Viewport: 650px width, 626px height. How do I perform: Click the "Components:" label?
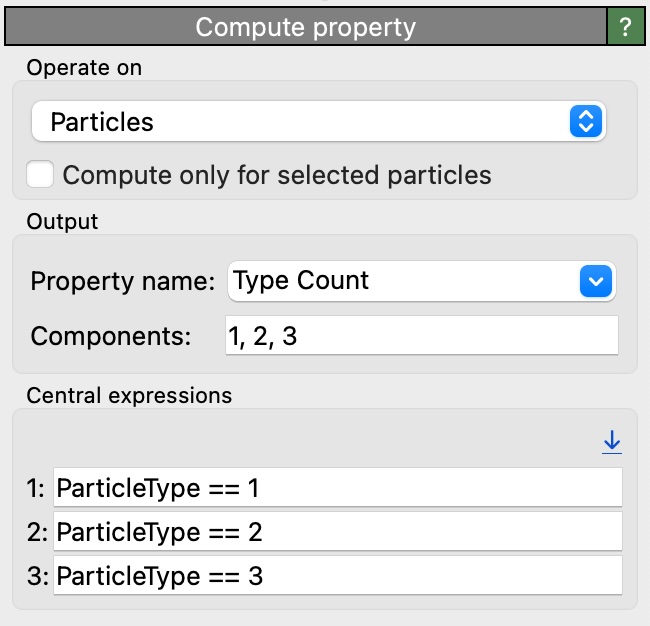[110, 336]
